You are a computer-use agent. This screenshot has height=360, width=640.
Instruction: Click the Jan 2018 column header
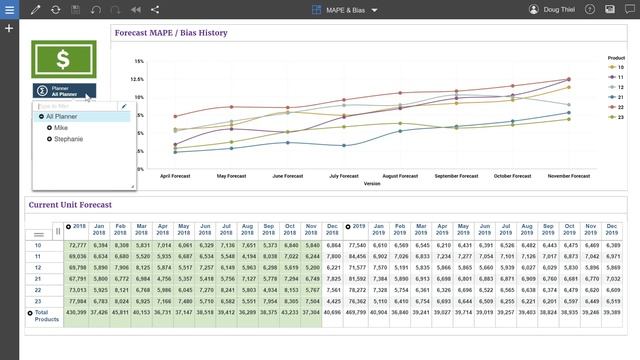point(99,229)
